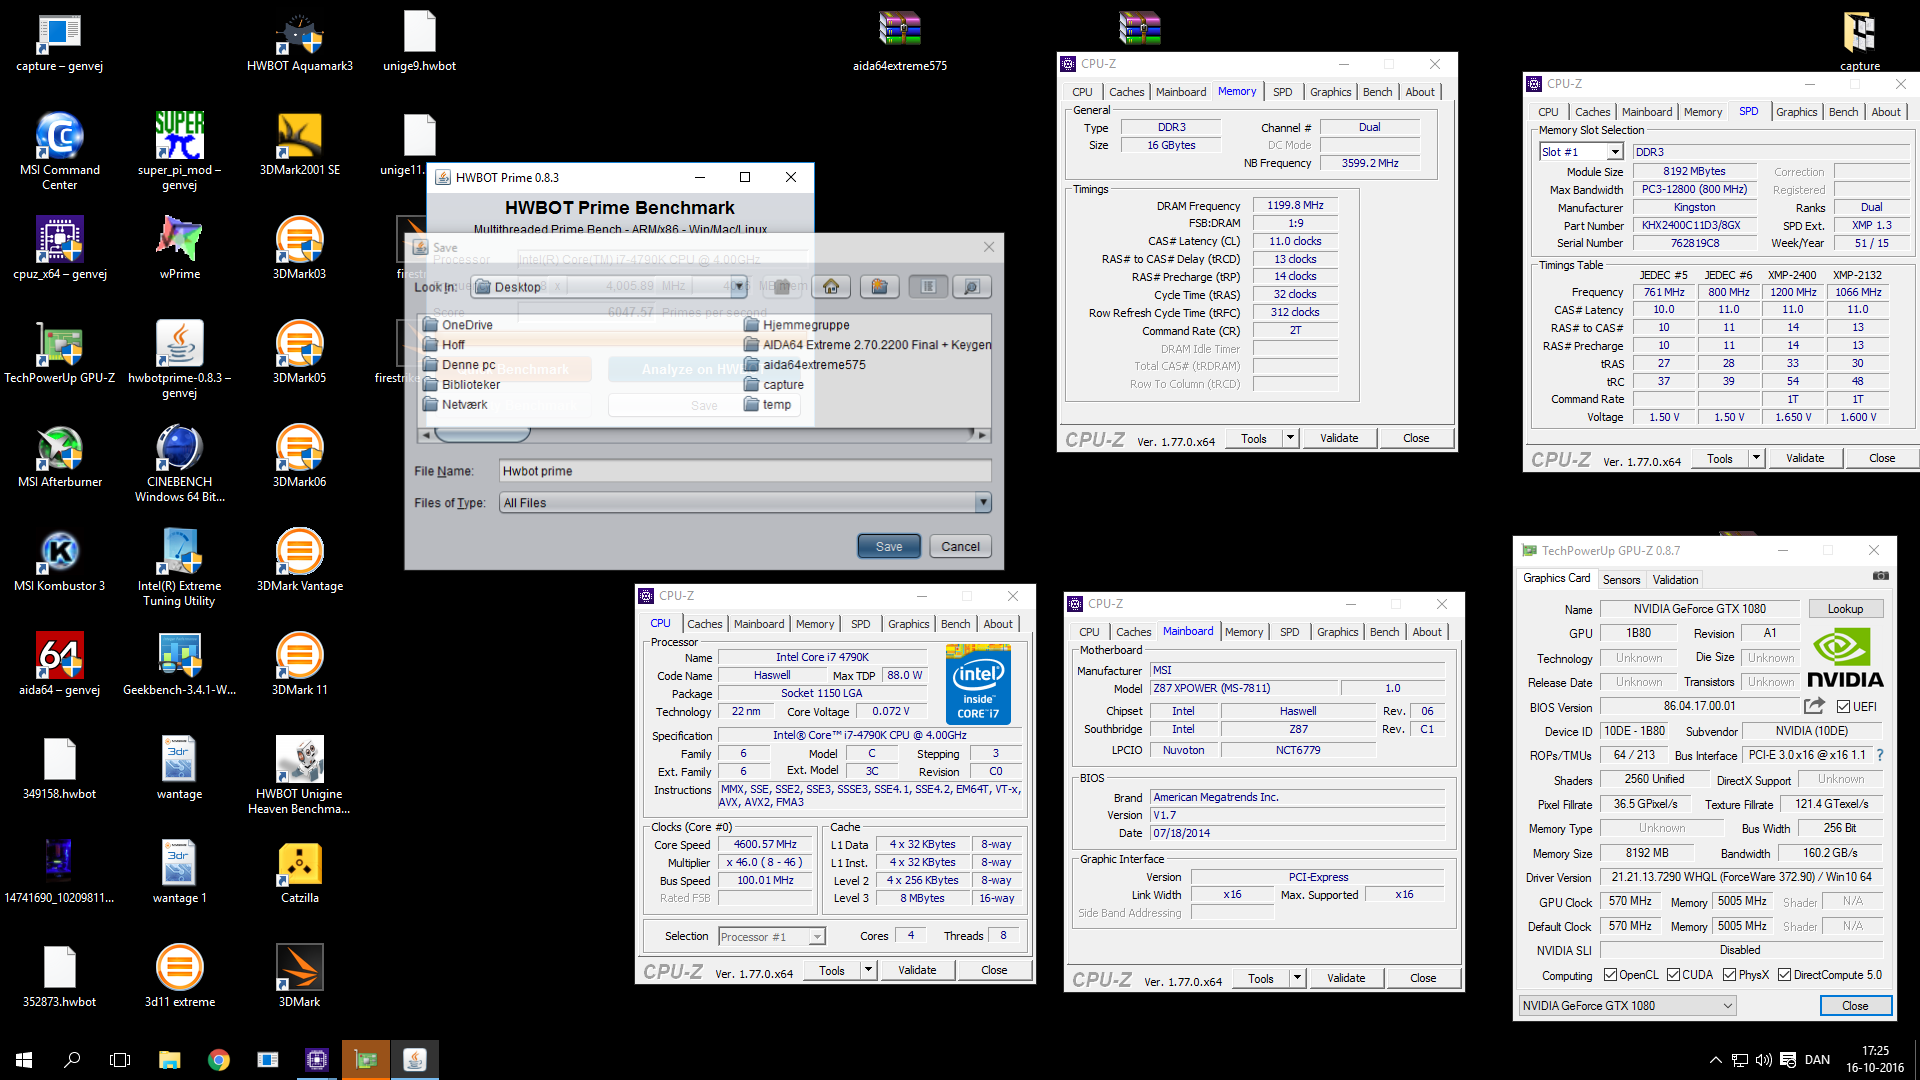This screenshot has height=1080, width=1920.
Task: Switch to Validation tab in GPU-Z
Action: 1675,580
